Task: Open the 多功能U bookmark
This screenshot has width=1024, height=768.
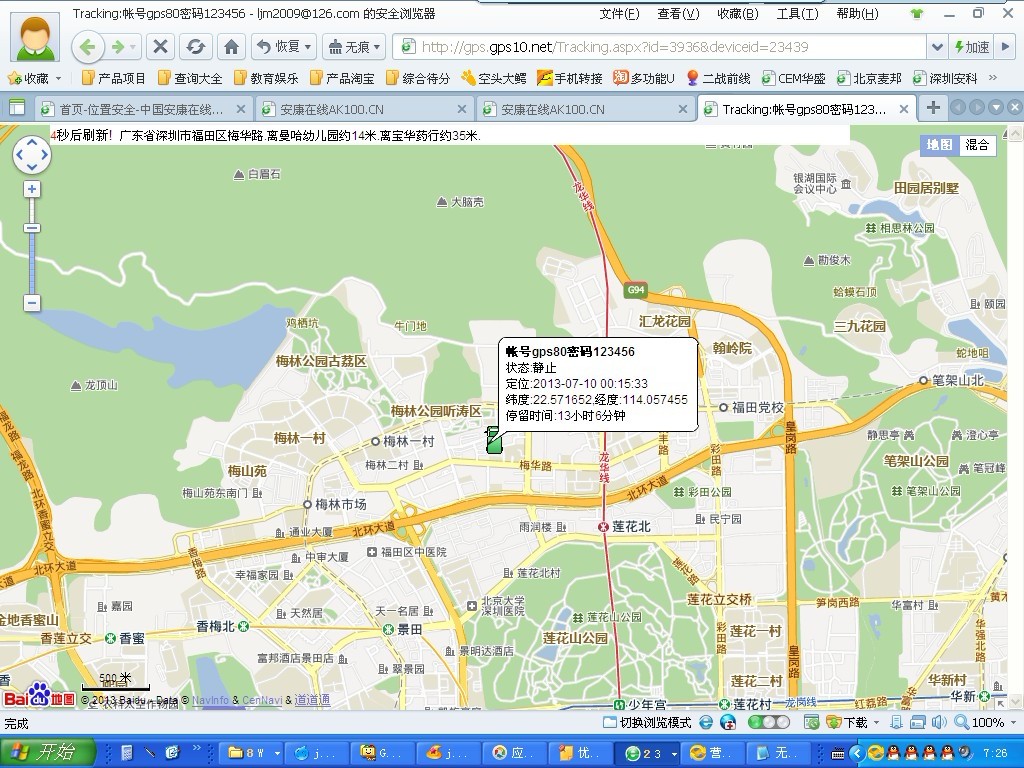Action: point(644,78)
